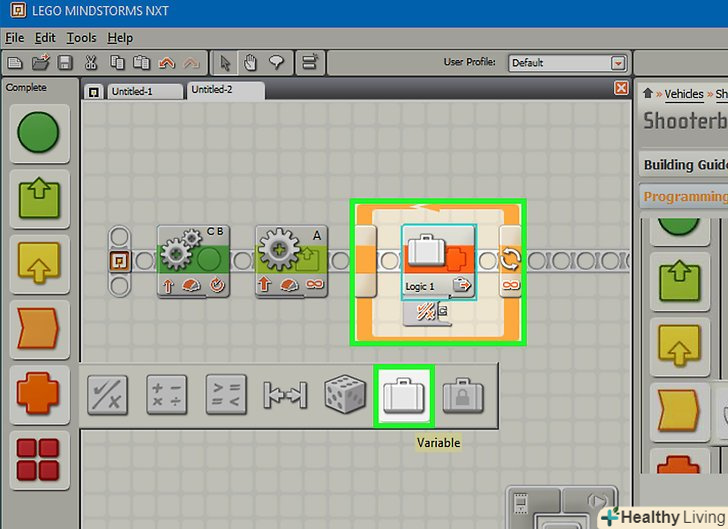
Task: Click the logic data hub plug
Action: [x=427, y=313]
